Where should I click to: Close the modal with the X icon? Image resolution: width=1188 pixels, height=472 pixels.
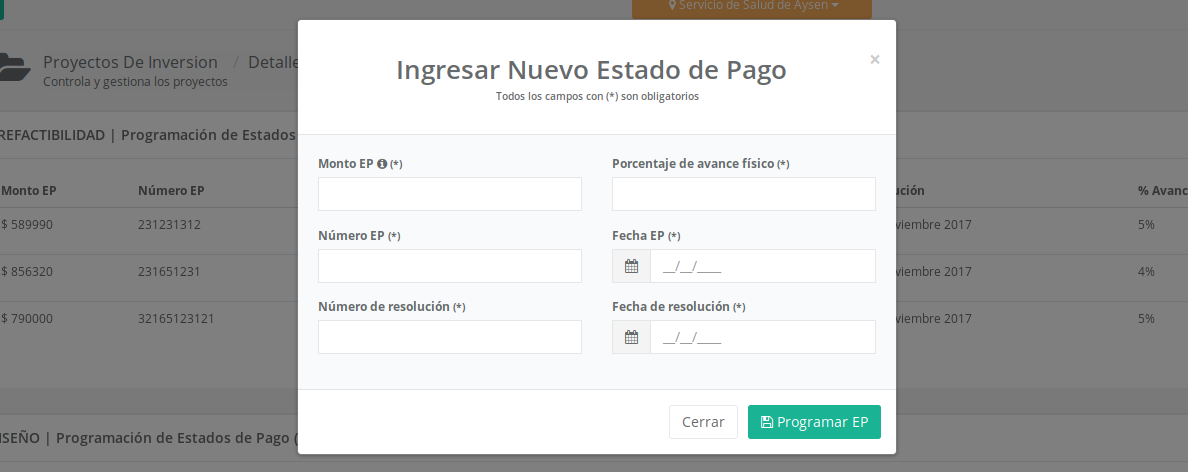(875, 60)
